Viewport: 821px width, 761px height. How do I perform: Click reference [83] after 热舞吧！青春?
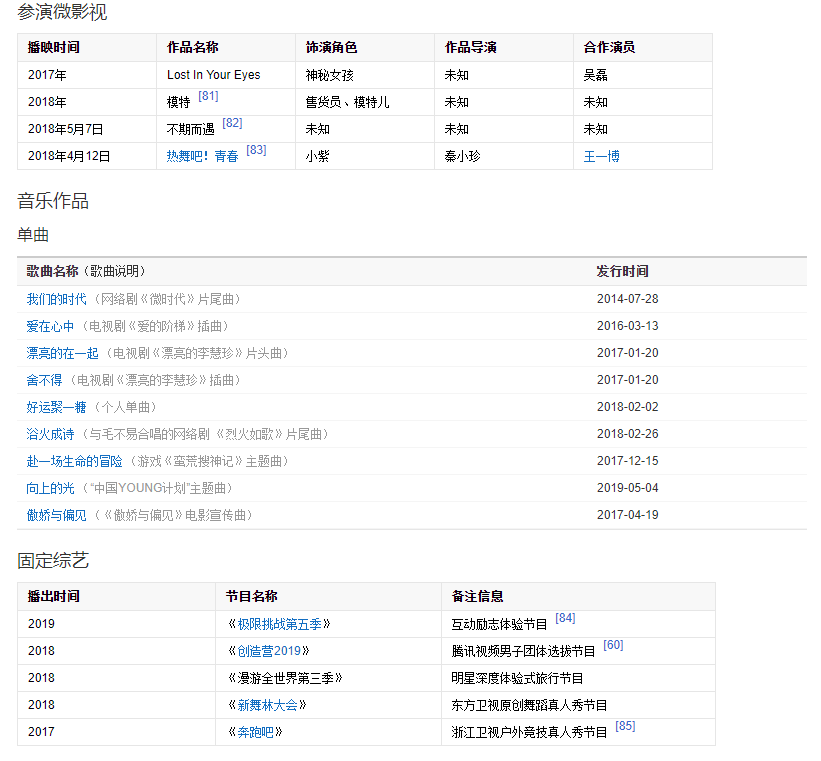click(x=256, y=150)
